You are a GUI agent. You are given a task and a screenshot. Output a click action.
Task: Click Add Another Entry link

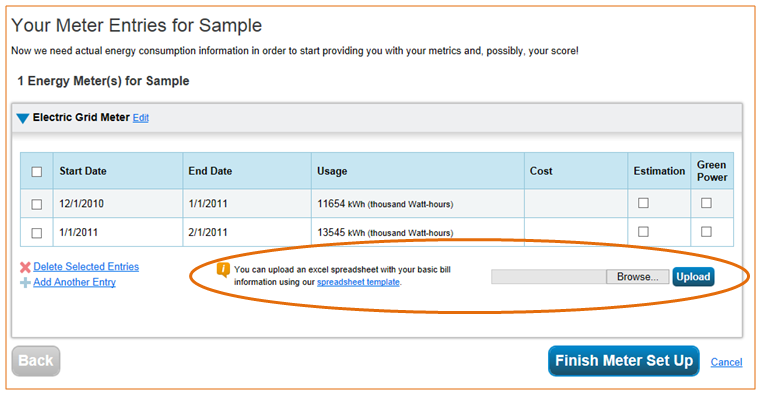[x=75, y=282]
